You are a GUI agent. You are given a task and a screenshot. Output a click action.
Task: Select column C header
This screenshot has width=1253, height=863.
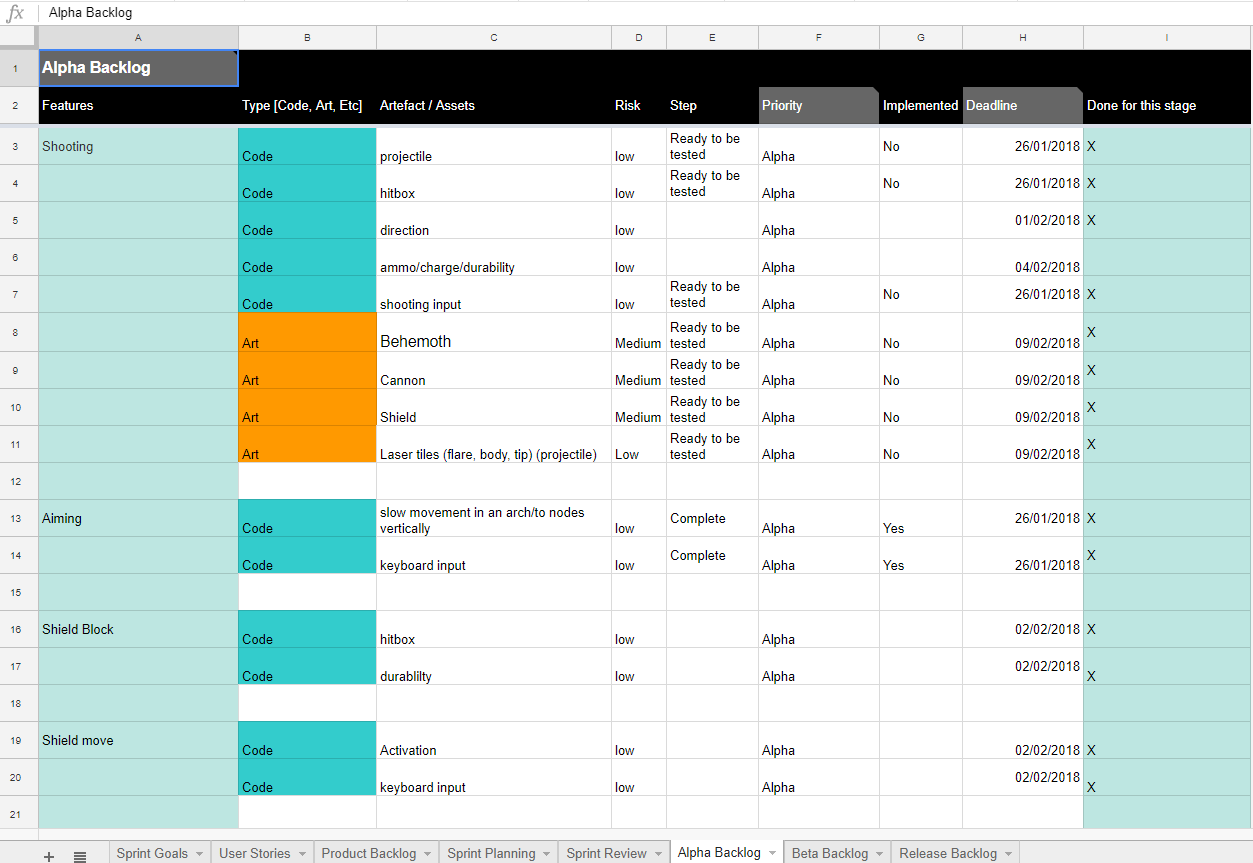[x=494, y=38]
